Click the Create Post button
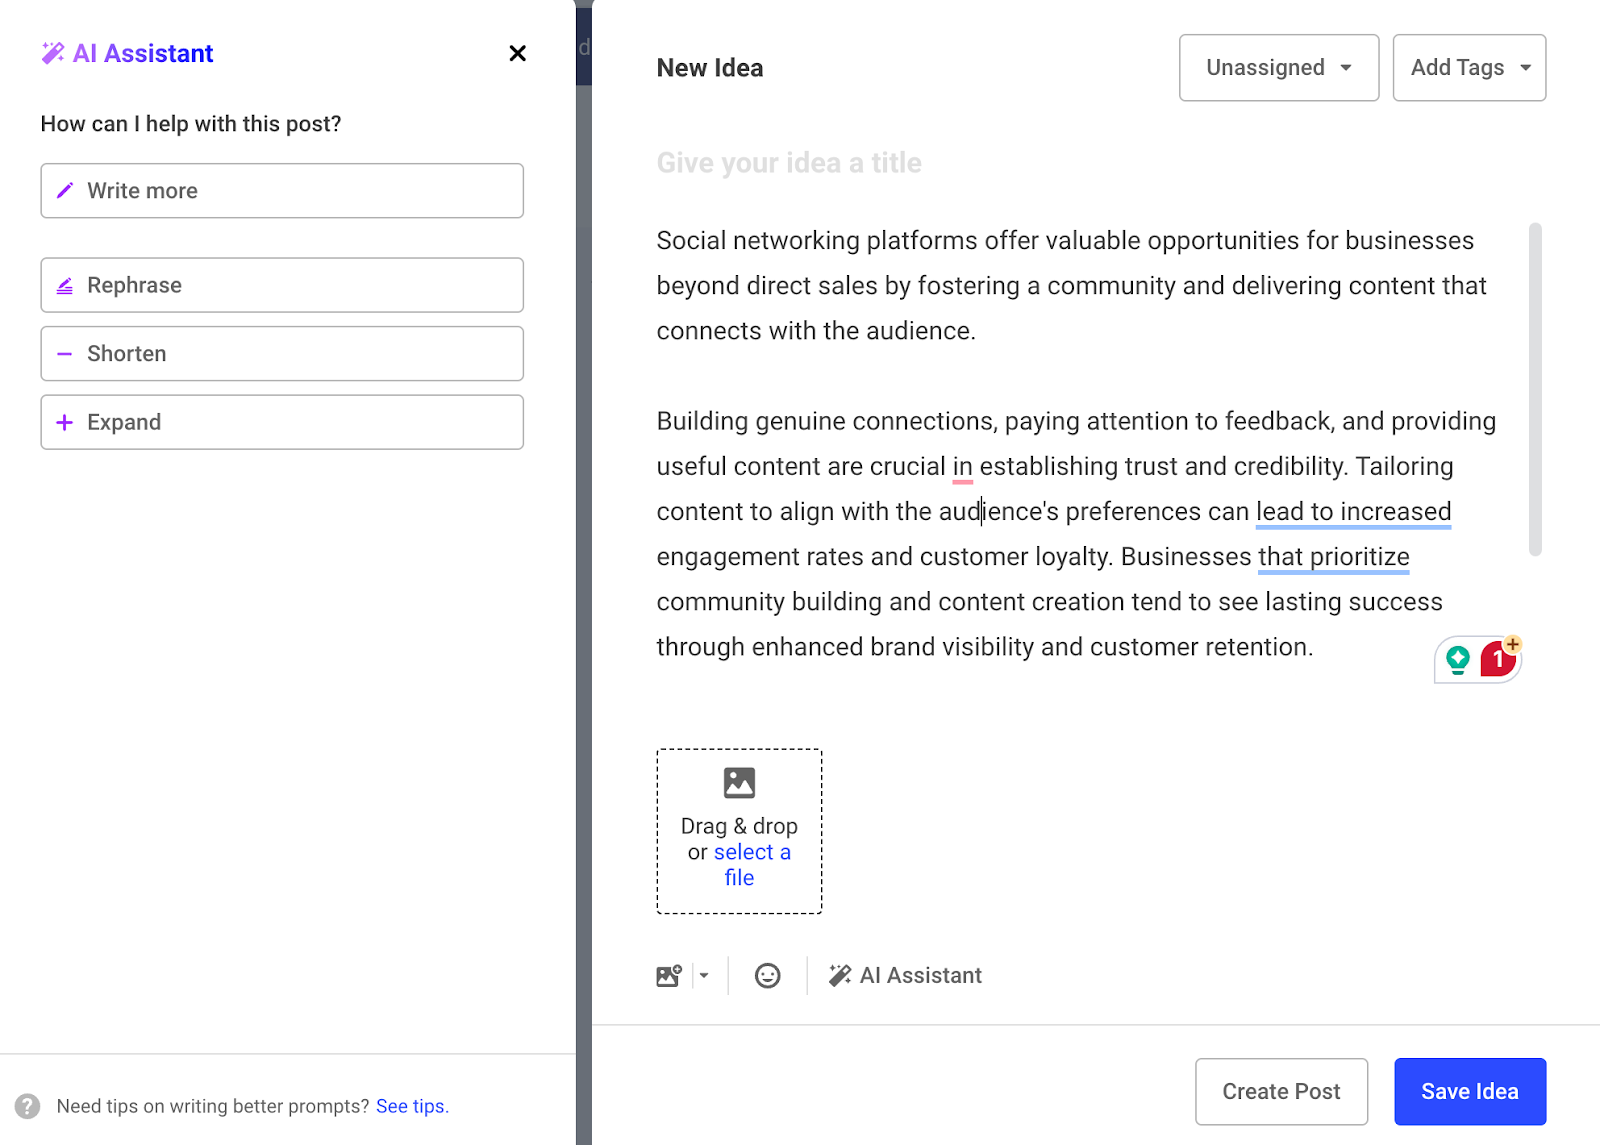Image resolution: width=1600 pixels, height=1145 pixels. click(1281, 1091)
